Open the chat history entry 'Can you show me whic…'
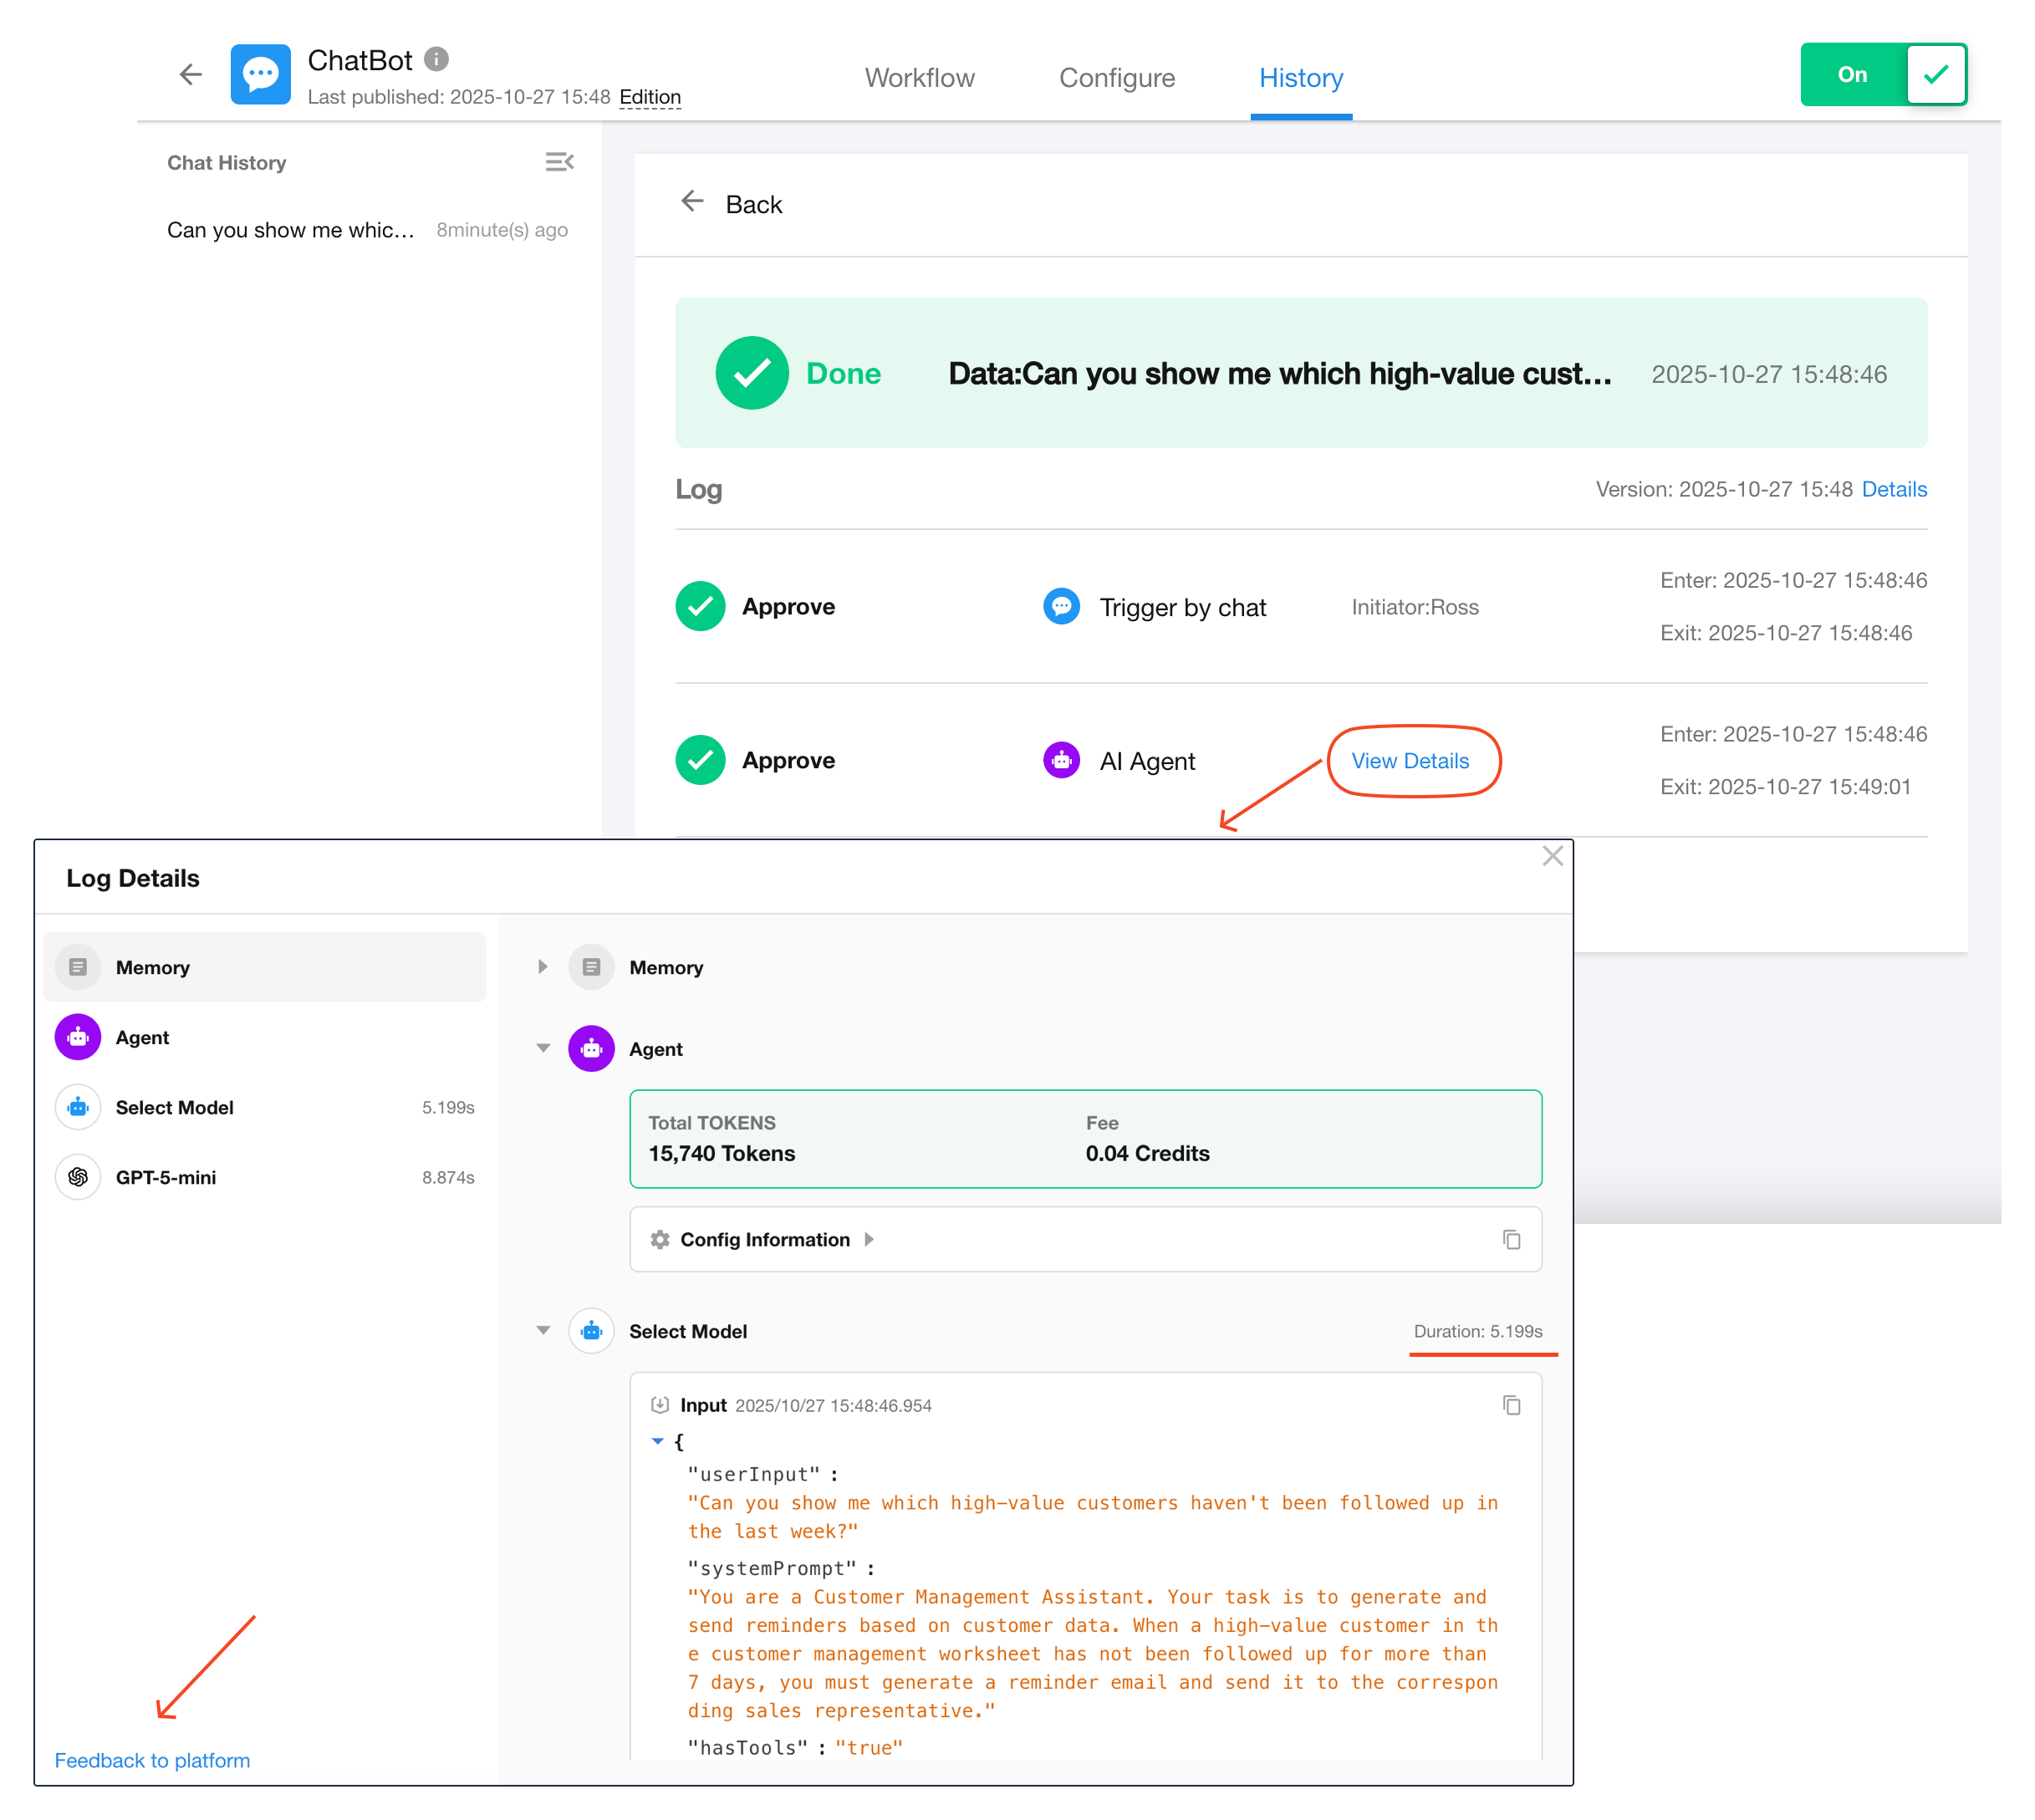 (x=290, y=230)
